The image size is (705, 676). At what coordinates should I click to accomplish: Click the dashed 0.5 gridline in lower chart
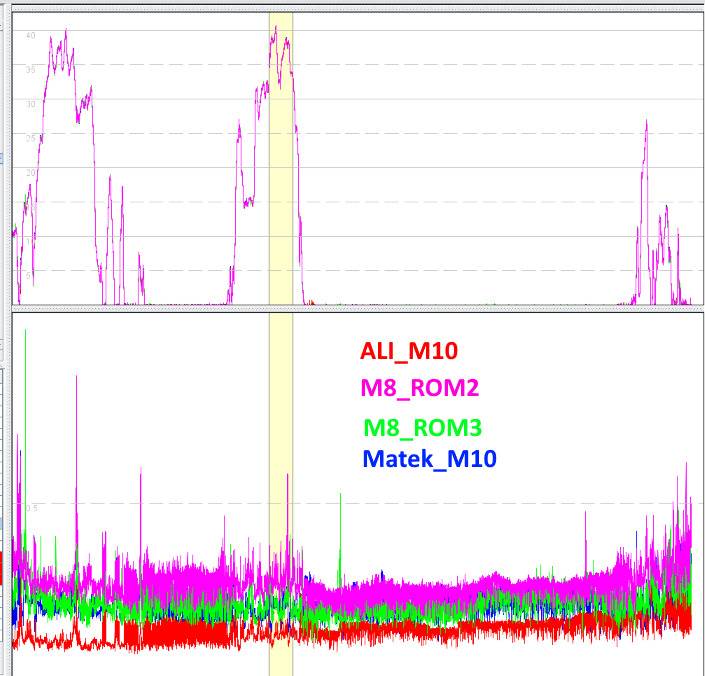450,503
